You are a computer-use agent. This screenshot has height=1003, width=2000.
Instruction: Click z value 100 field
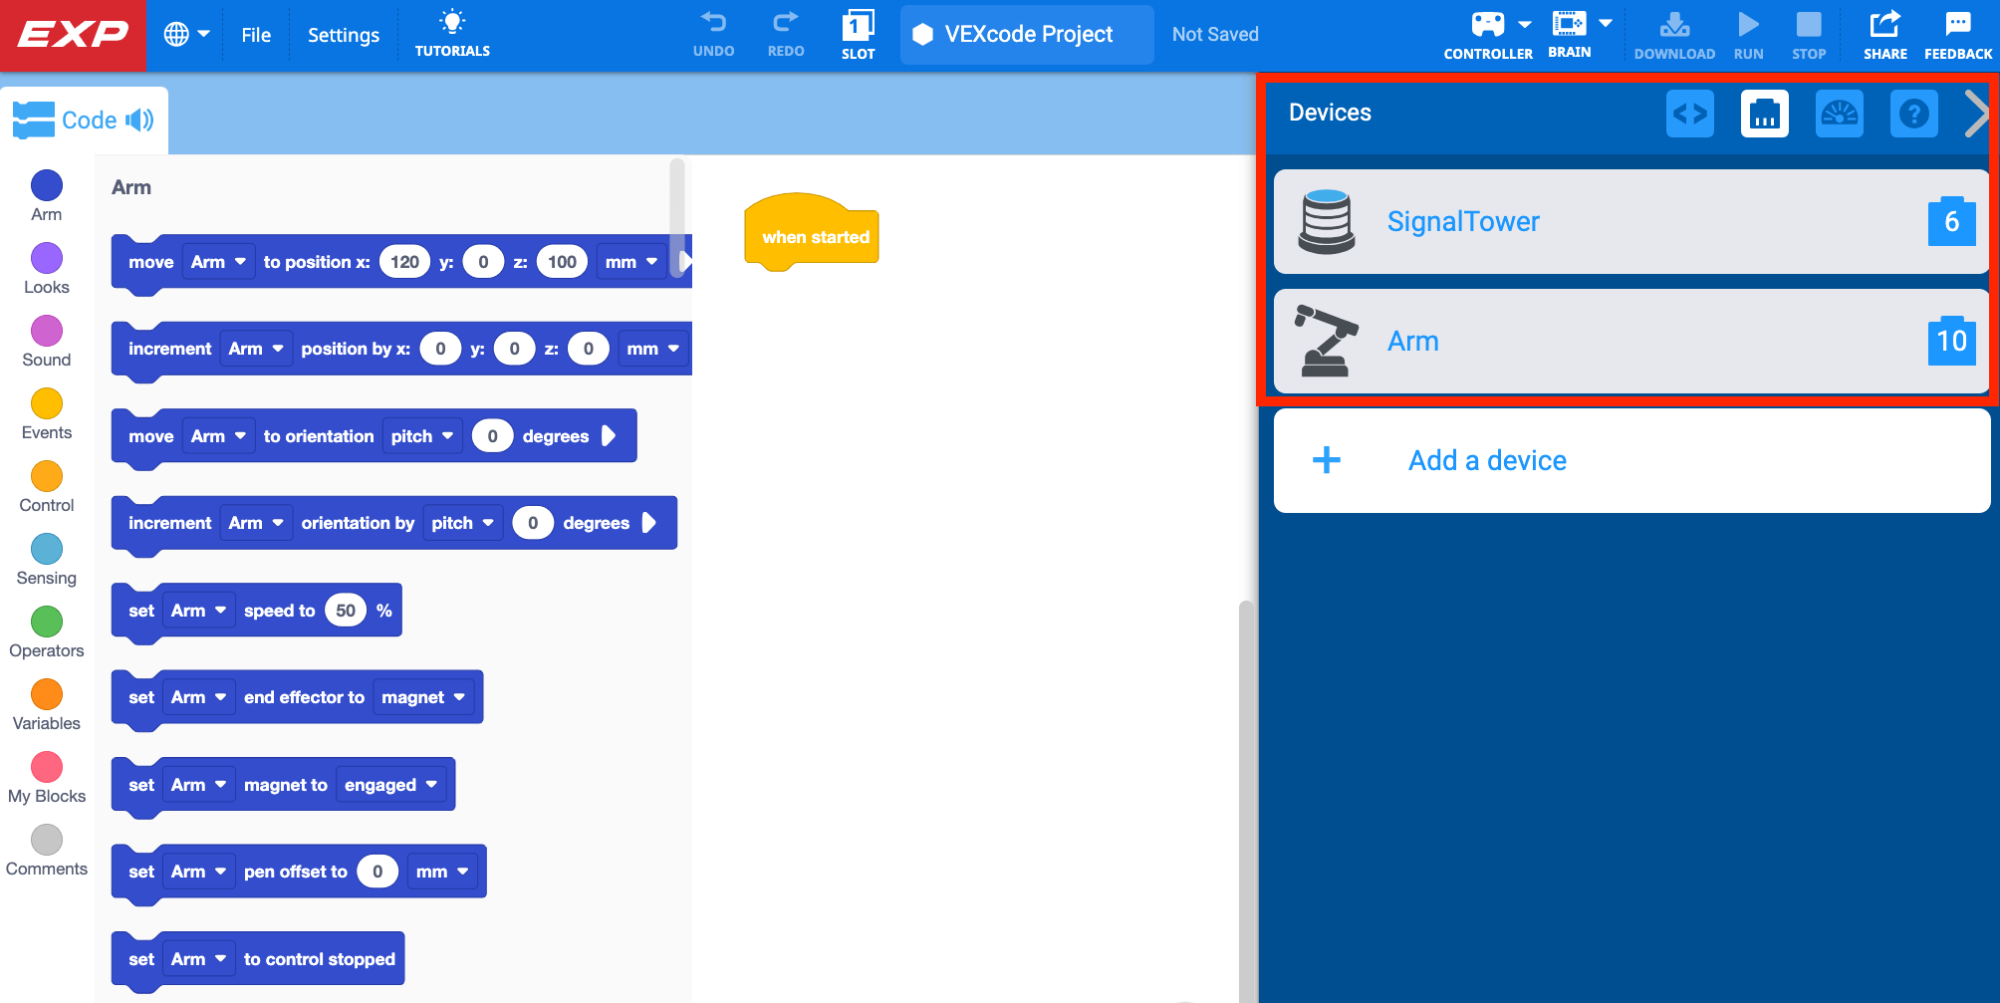(562, 262)
